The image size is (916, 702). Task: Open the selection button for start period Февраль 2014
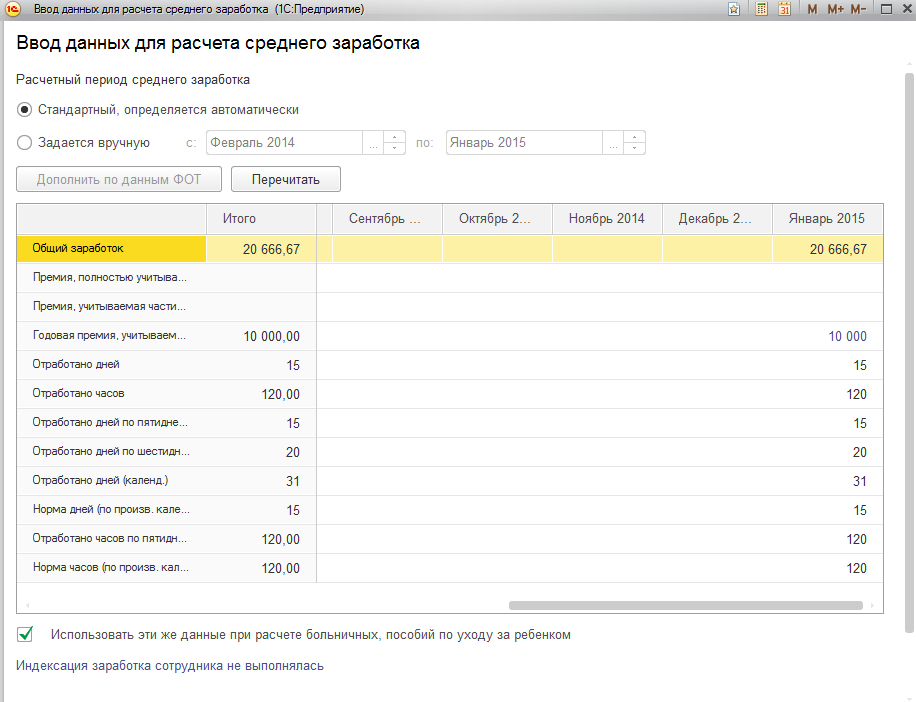tap(373, 143)
